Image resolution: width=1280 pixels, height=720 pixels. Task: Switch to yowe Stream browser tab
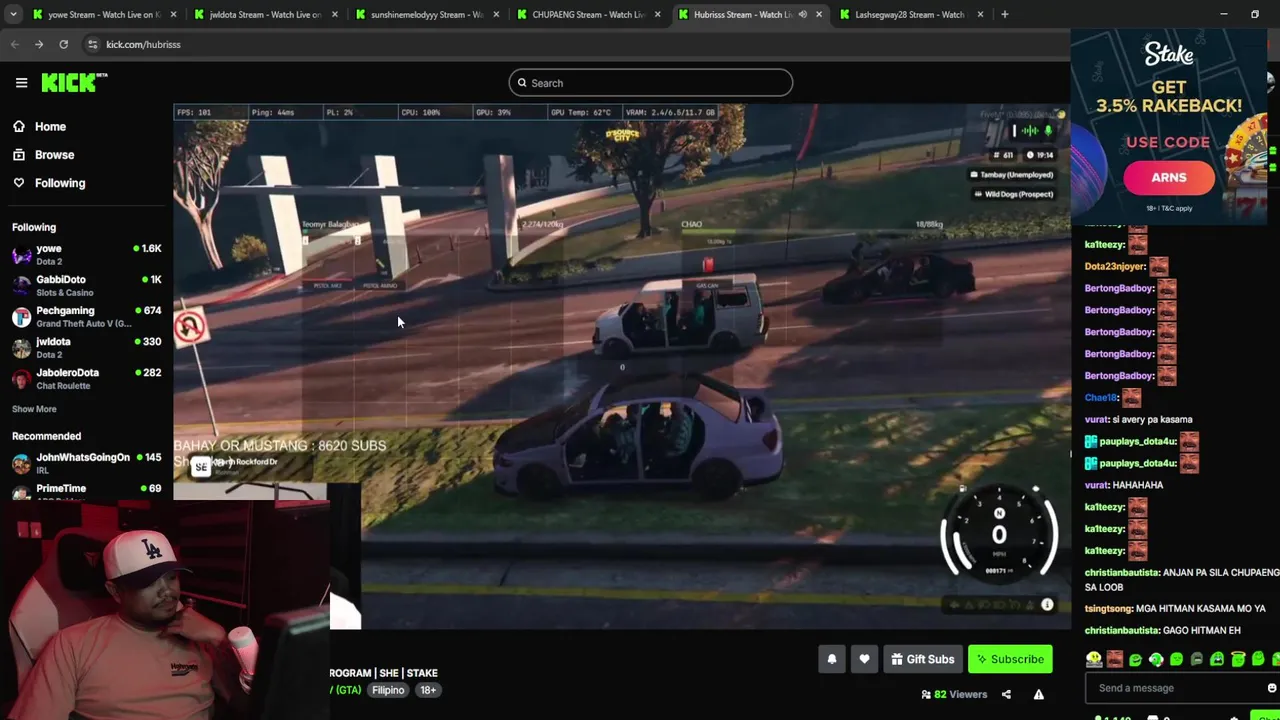[103, 14]
